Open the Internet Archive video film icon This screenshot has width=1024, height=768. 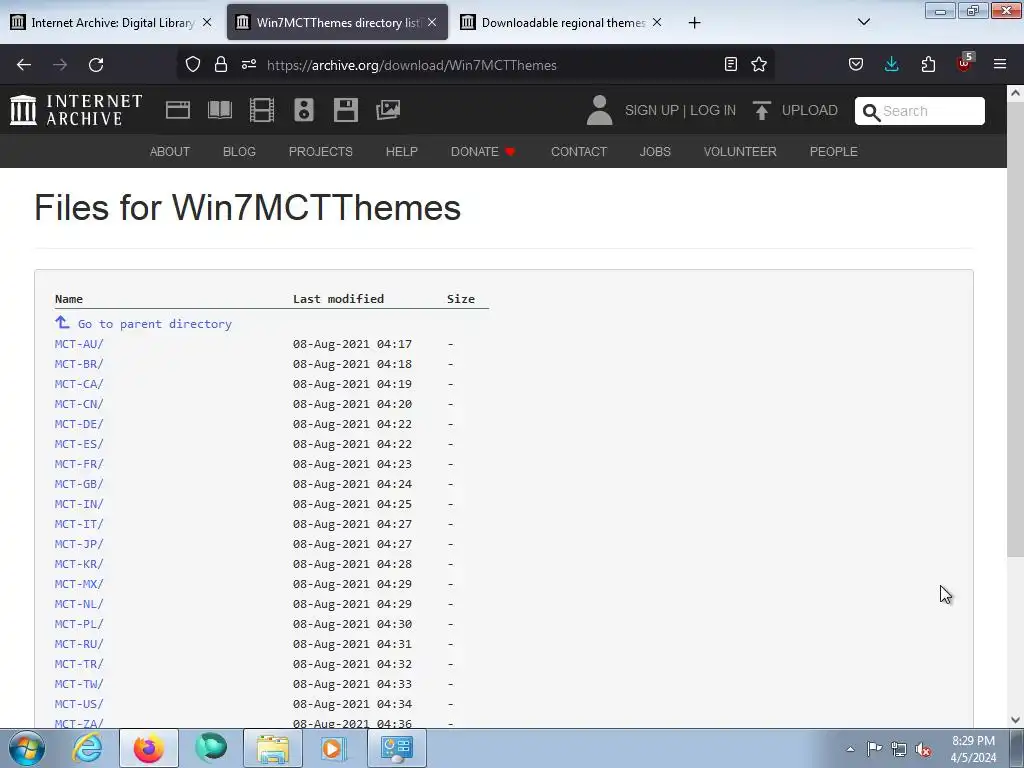(x=262, y=110)
